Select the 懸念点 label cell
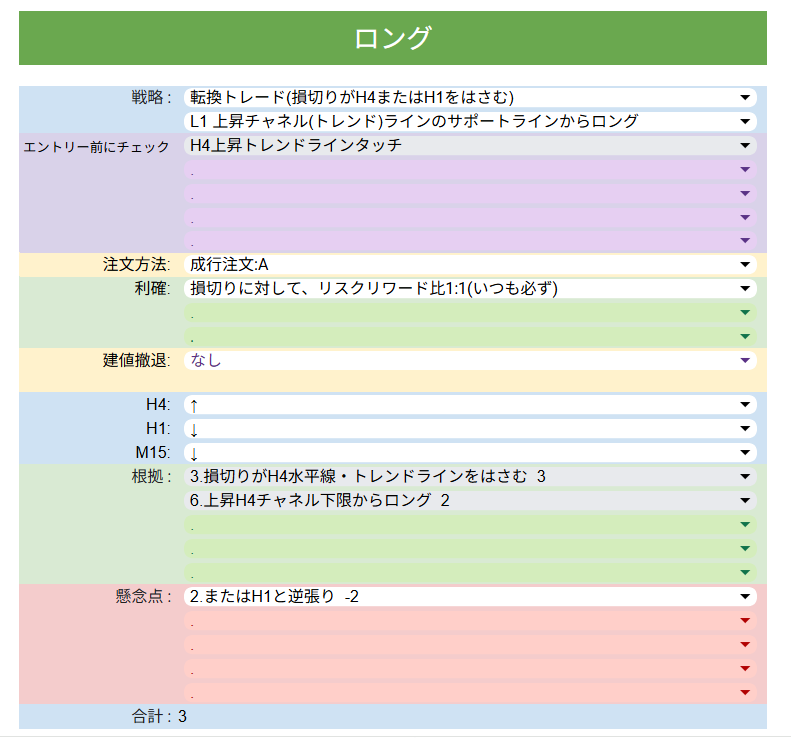The height and width of the screenshot is (738, 791). (x=143, y=597)
